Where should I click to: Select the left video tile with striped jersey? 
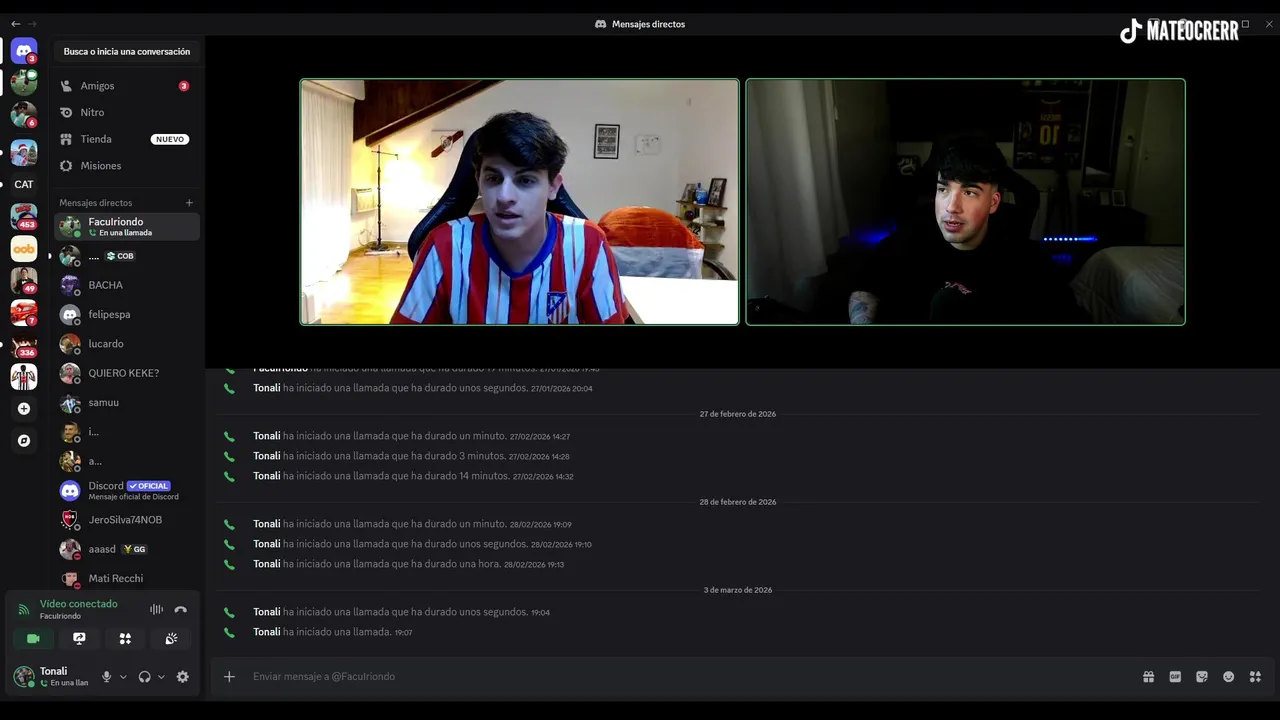520,202
